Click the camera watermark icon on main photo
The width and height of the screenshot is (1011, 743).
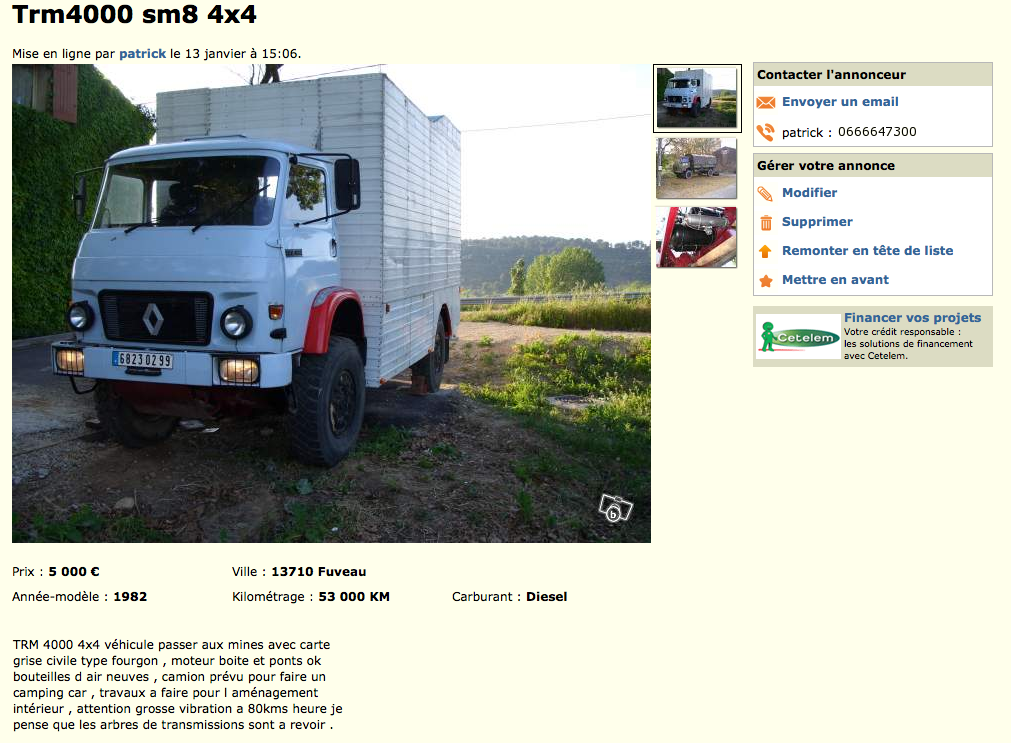click(616, 508)
